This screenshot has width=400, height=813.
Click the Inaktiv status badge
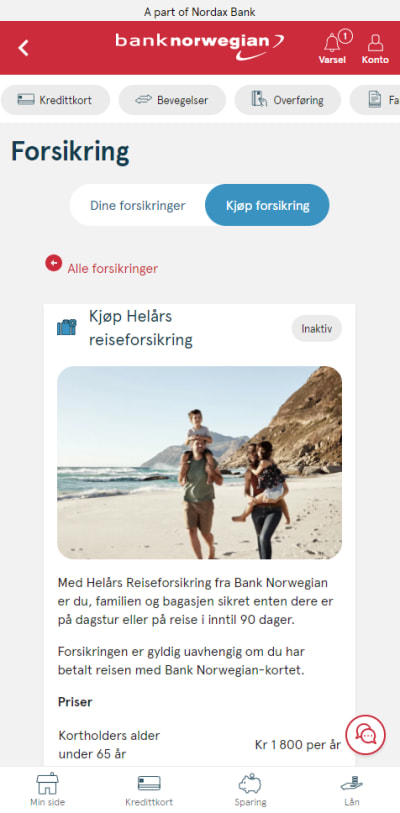[x=316, y=328]
